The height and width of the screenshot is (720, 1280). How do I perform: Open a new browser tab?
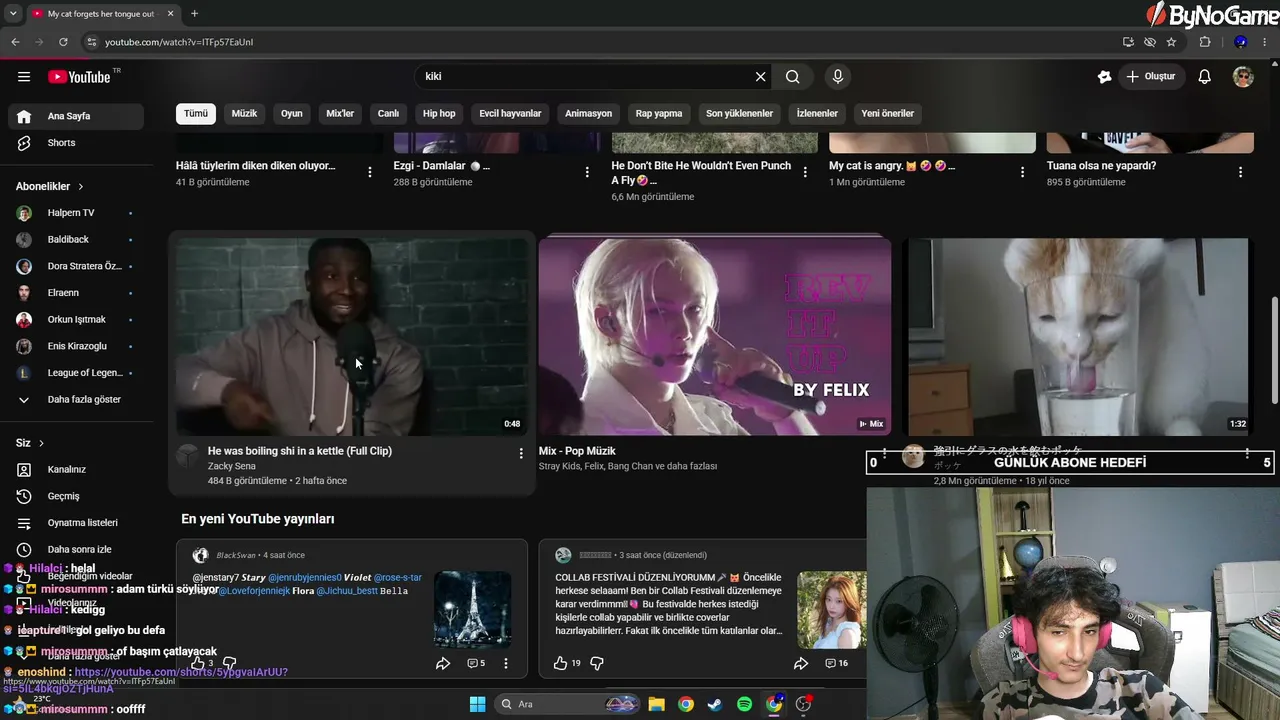point(194,14)
